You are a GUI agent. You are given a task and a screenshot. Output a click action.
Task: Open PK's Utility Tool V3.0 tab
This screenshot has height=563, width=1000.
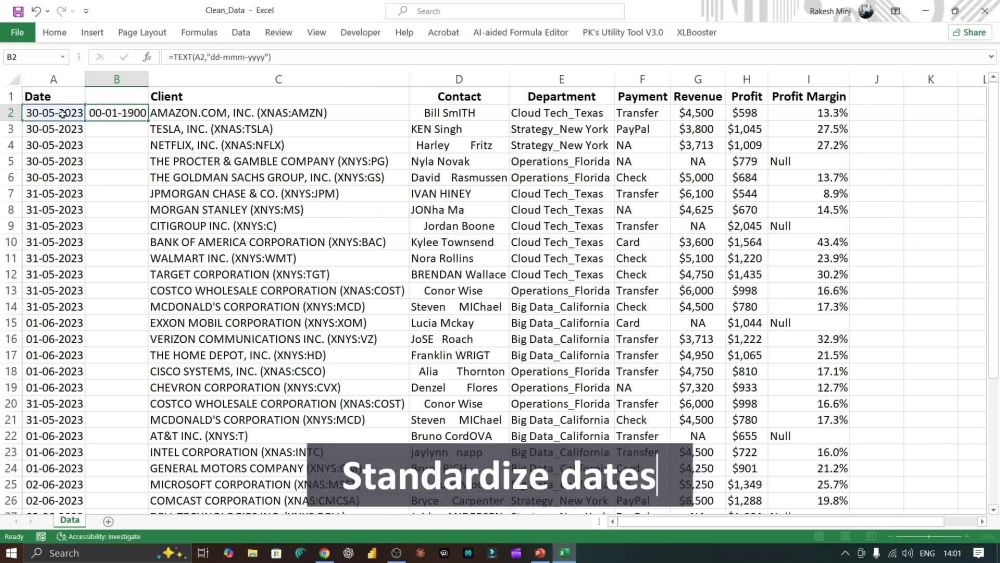point(622,32)
